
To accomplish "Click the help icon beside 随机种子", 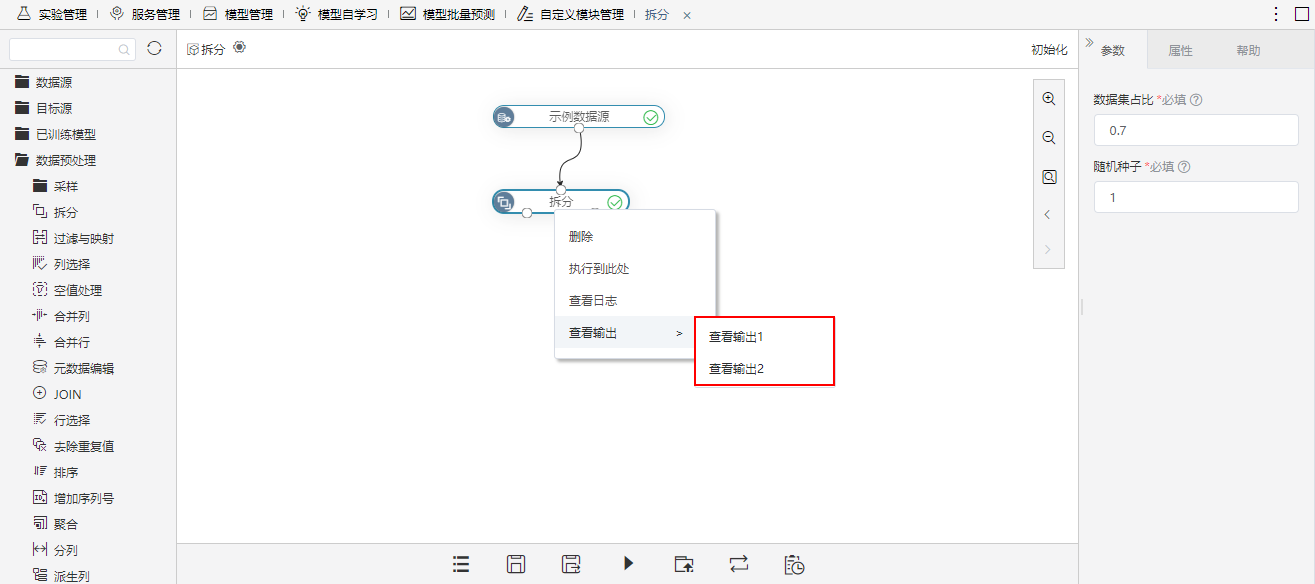I will pyautogui.click(x=1185, y=167).
